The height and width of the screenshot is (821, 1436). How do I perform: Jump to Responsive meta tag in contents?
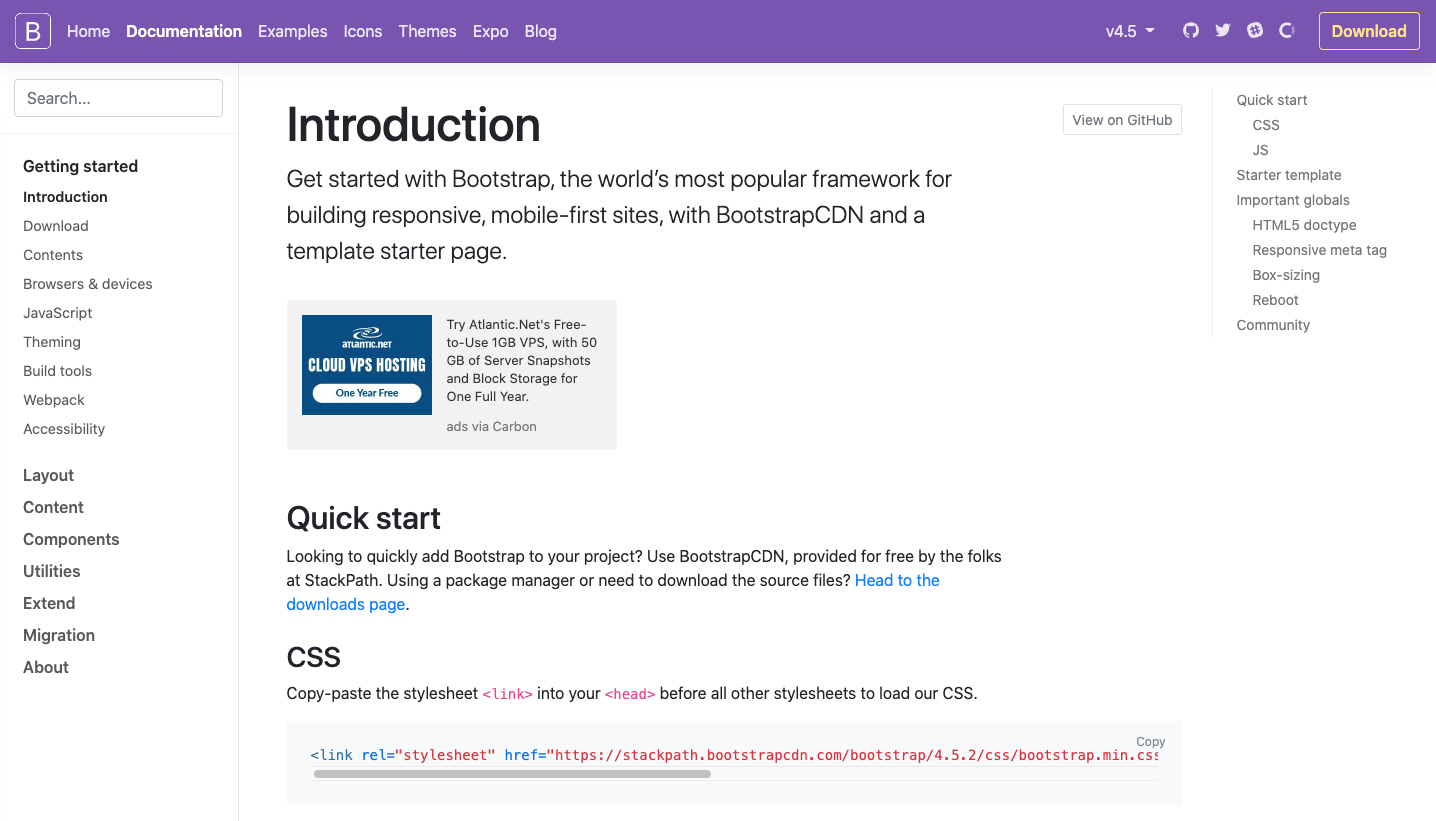1319,250
